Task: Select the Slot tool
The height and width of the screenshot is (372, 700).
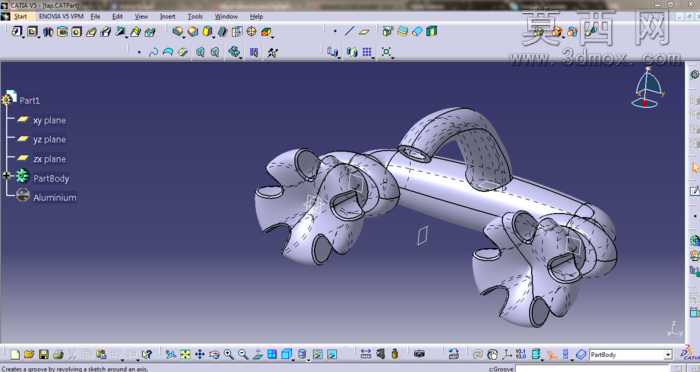Action: [x=106, y=32]
